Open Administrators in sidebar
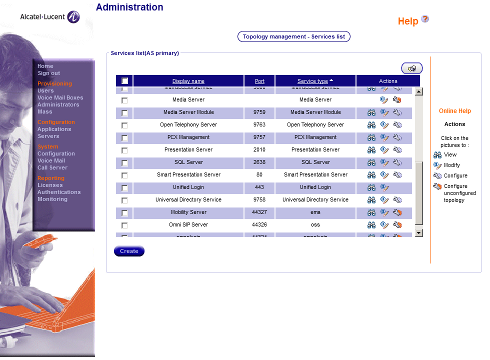 (x=58, y=105)
